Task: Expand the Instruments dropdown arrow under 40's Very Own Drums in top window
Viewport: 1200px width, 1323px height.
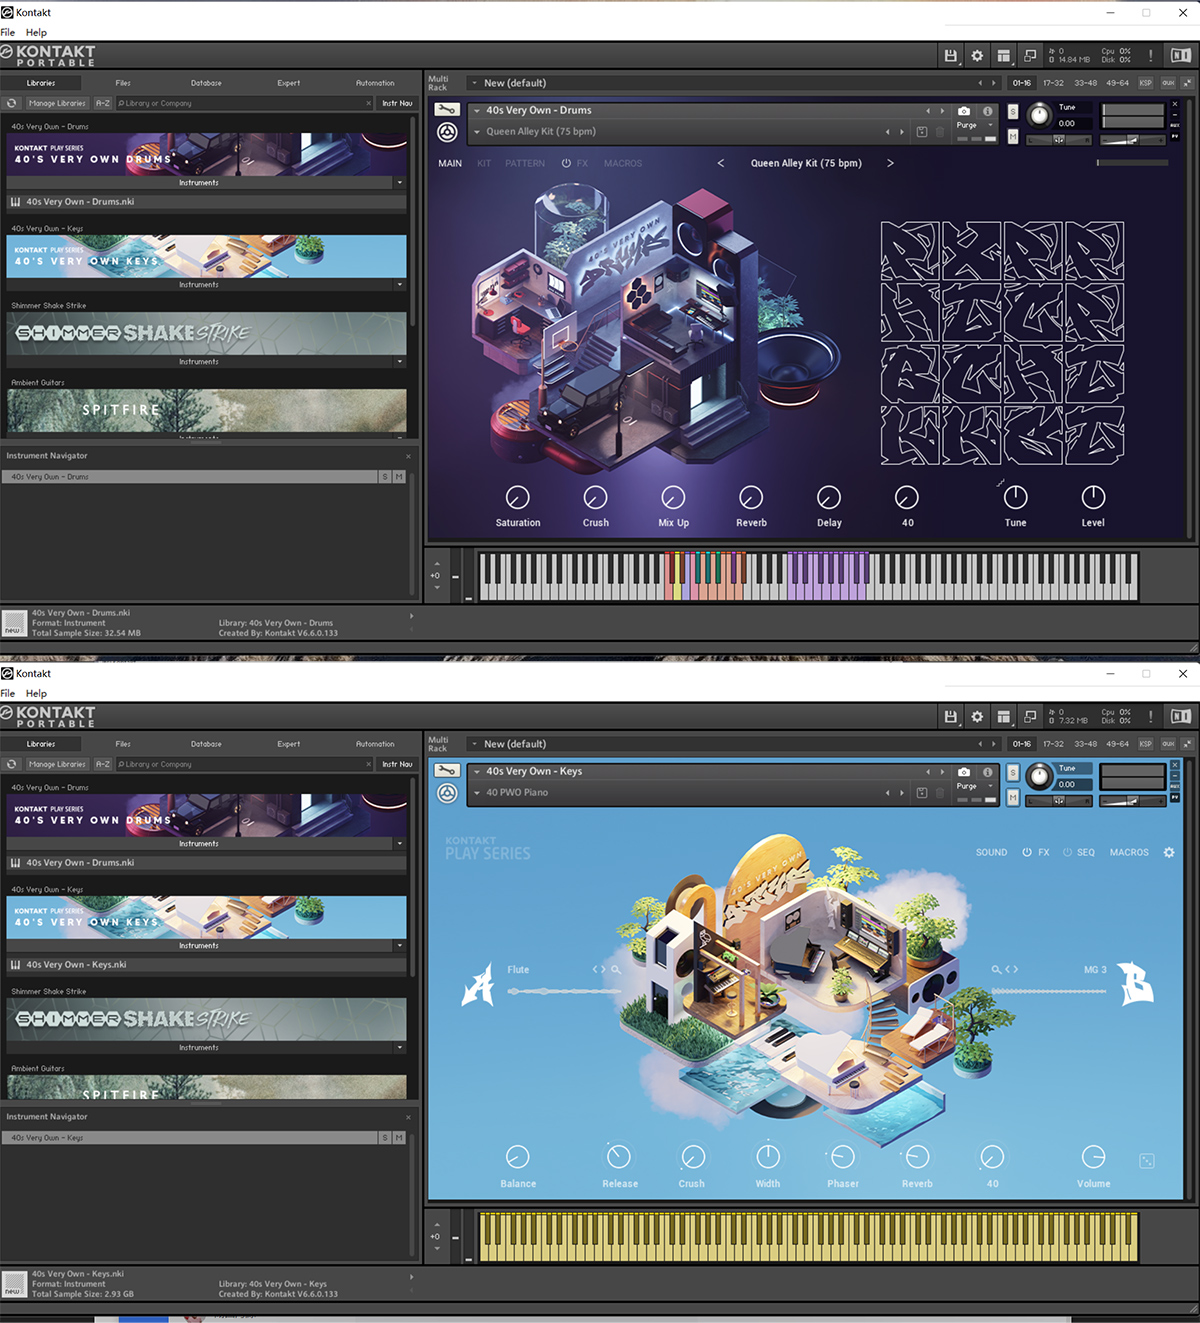Action: (x=400, y=183)
